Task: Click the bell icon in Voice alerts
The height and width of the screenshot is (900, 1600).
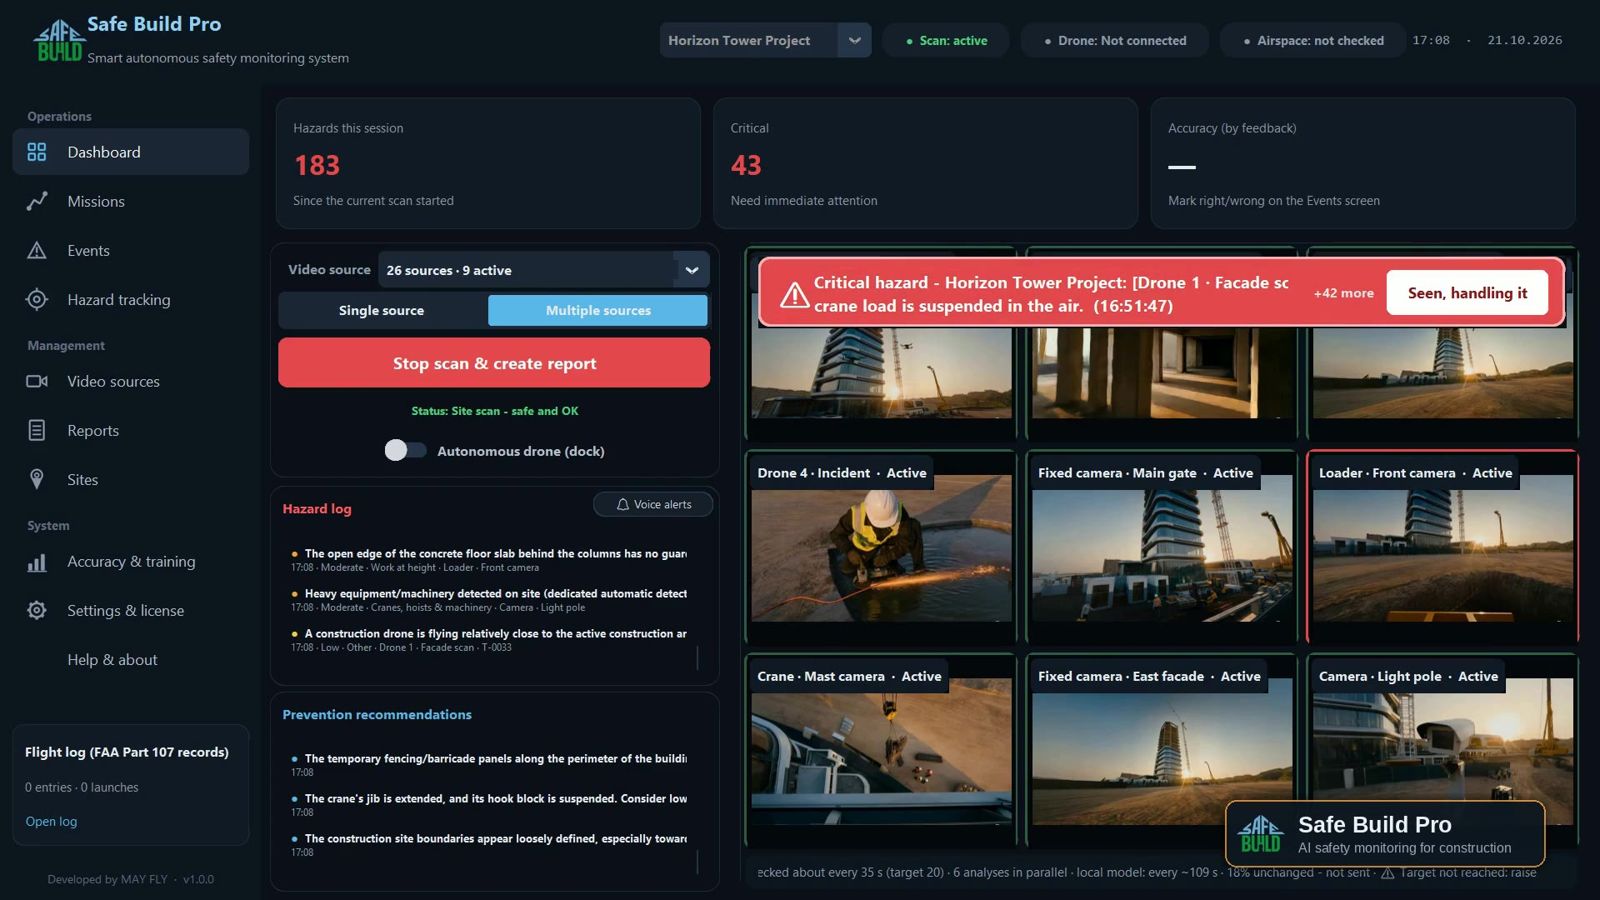Action: click(622, 504)
